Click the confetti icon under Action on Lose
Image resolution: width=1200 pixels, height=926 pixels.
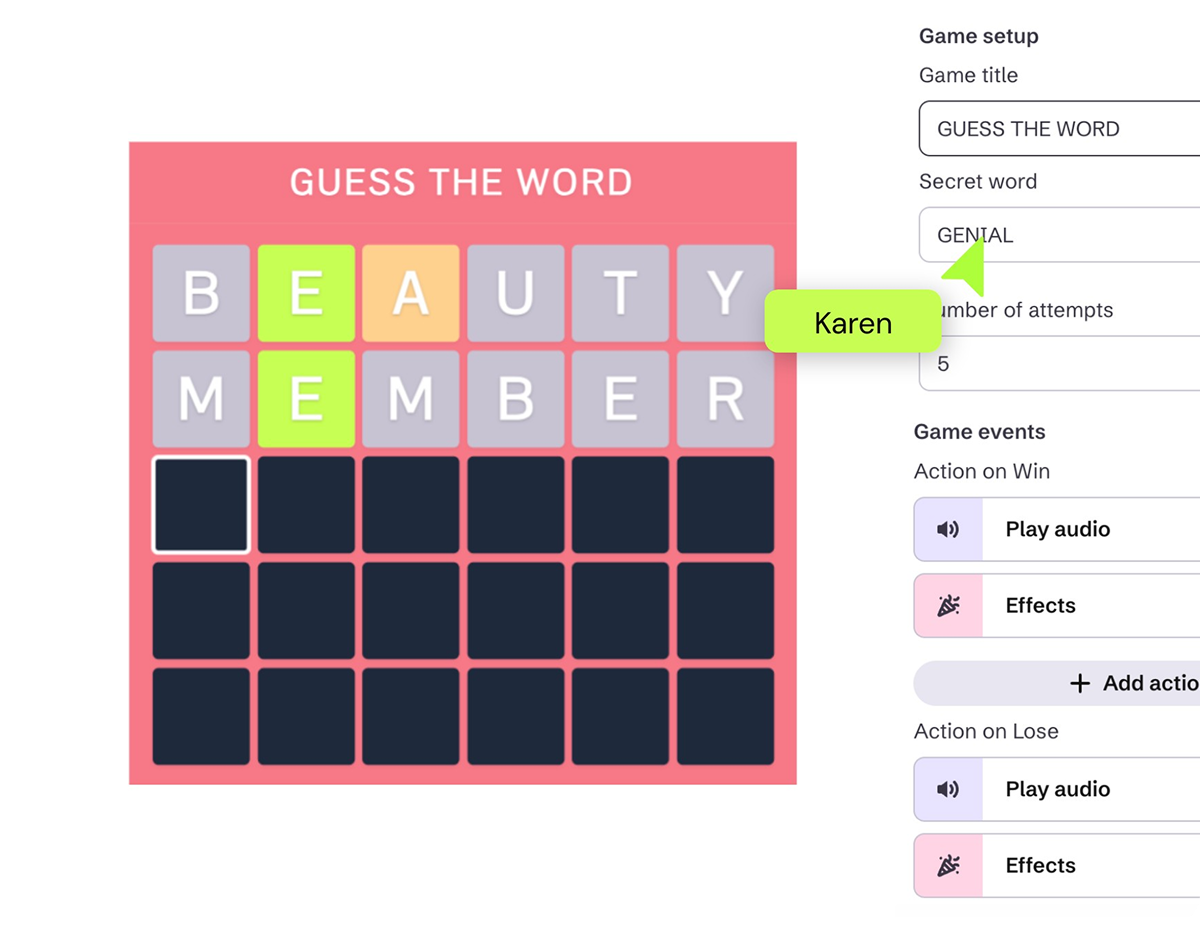pyautogui.click(x=947, y=865)
